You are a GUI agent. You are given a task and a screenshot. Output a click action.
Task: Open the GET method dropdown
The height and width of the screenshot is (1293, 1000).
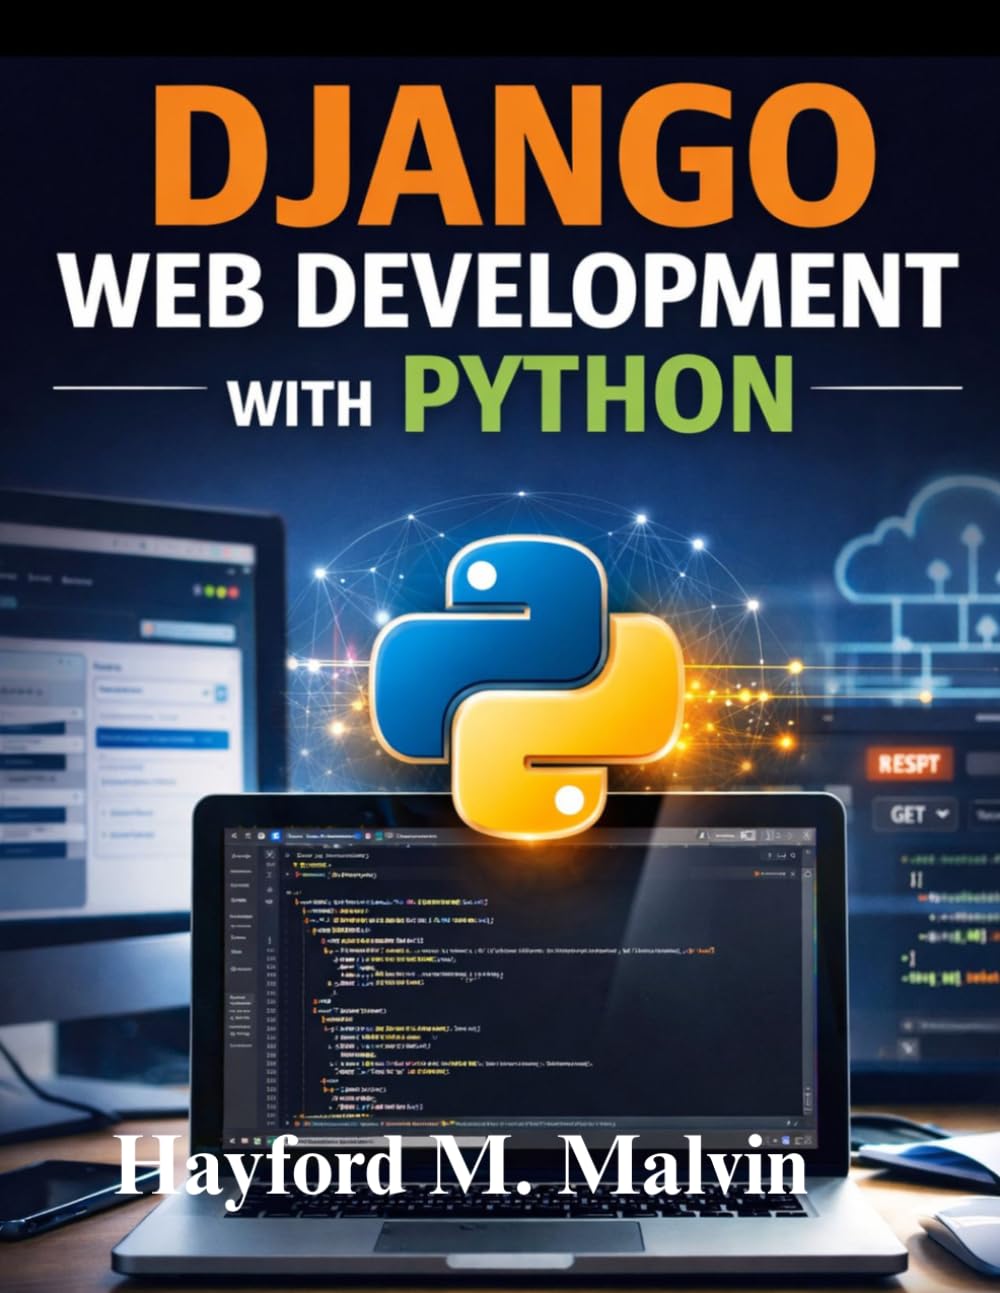[915, 814]
